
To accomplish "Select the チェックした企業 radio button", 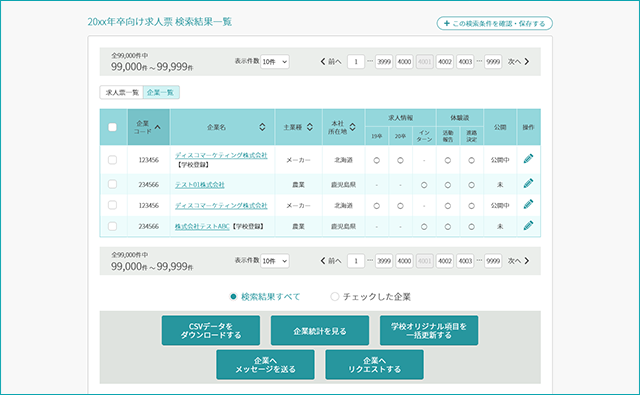I will click(335, 297).
